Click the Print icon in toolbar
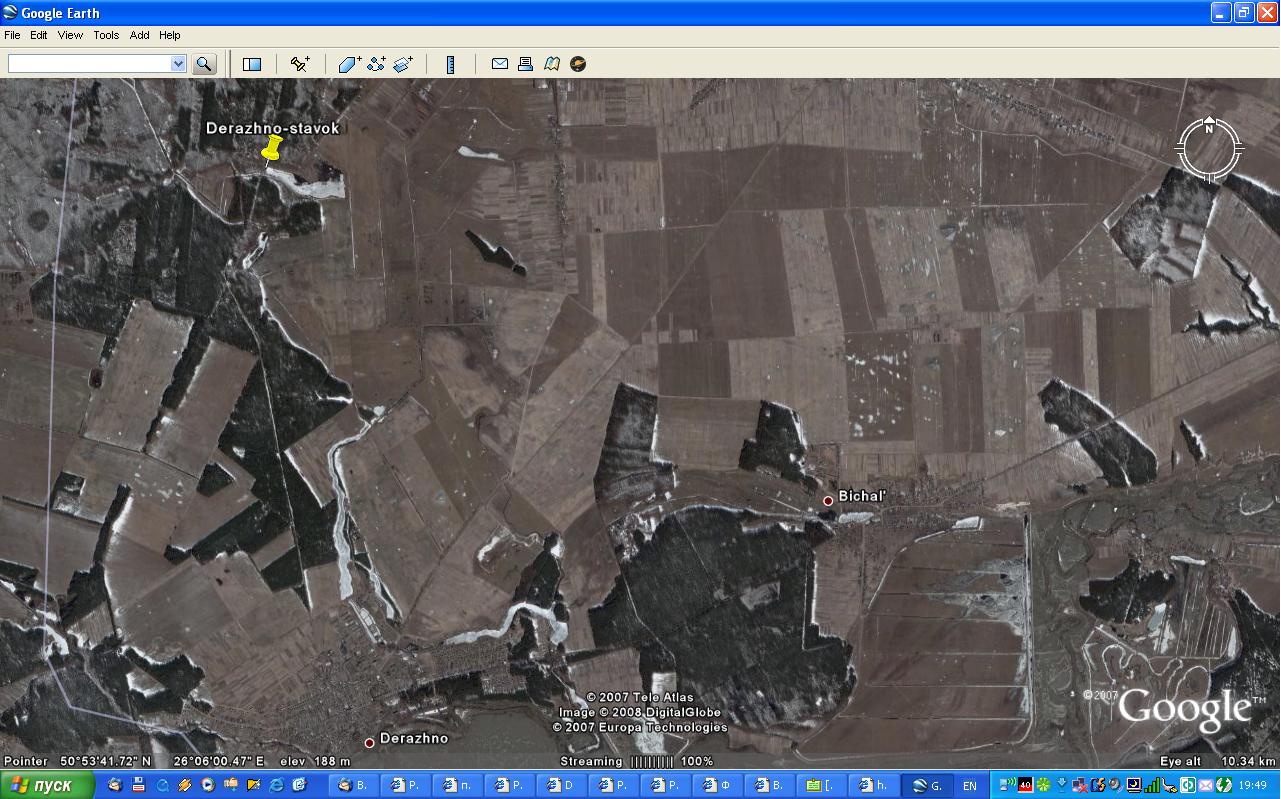The image size is (1281, 799). [525, 64]
